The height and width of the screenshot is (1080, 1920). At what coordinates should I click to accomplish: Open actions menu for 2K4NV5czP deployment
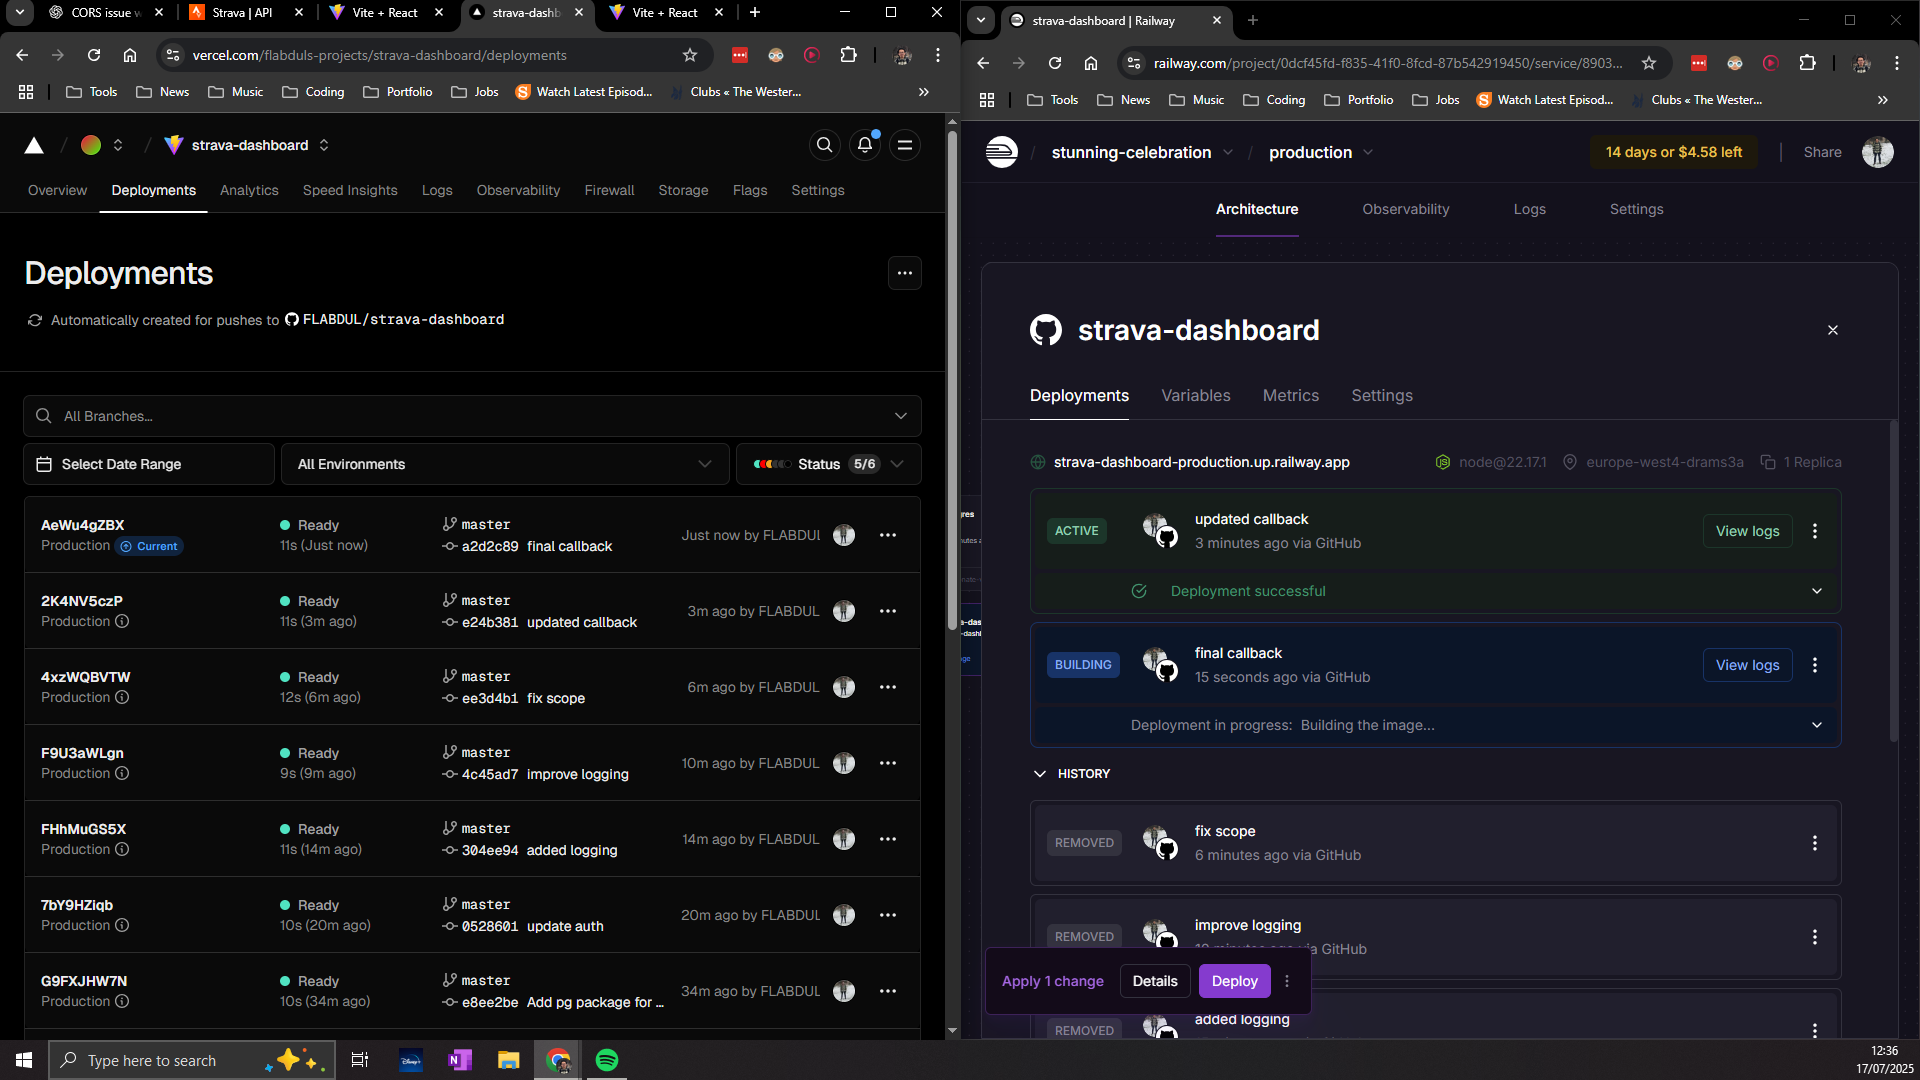pyautogui.click(x=888, y=611)
